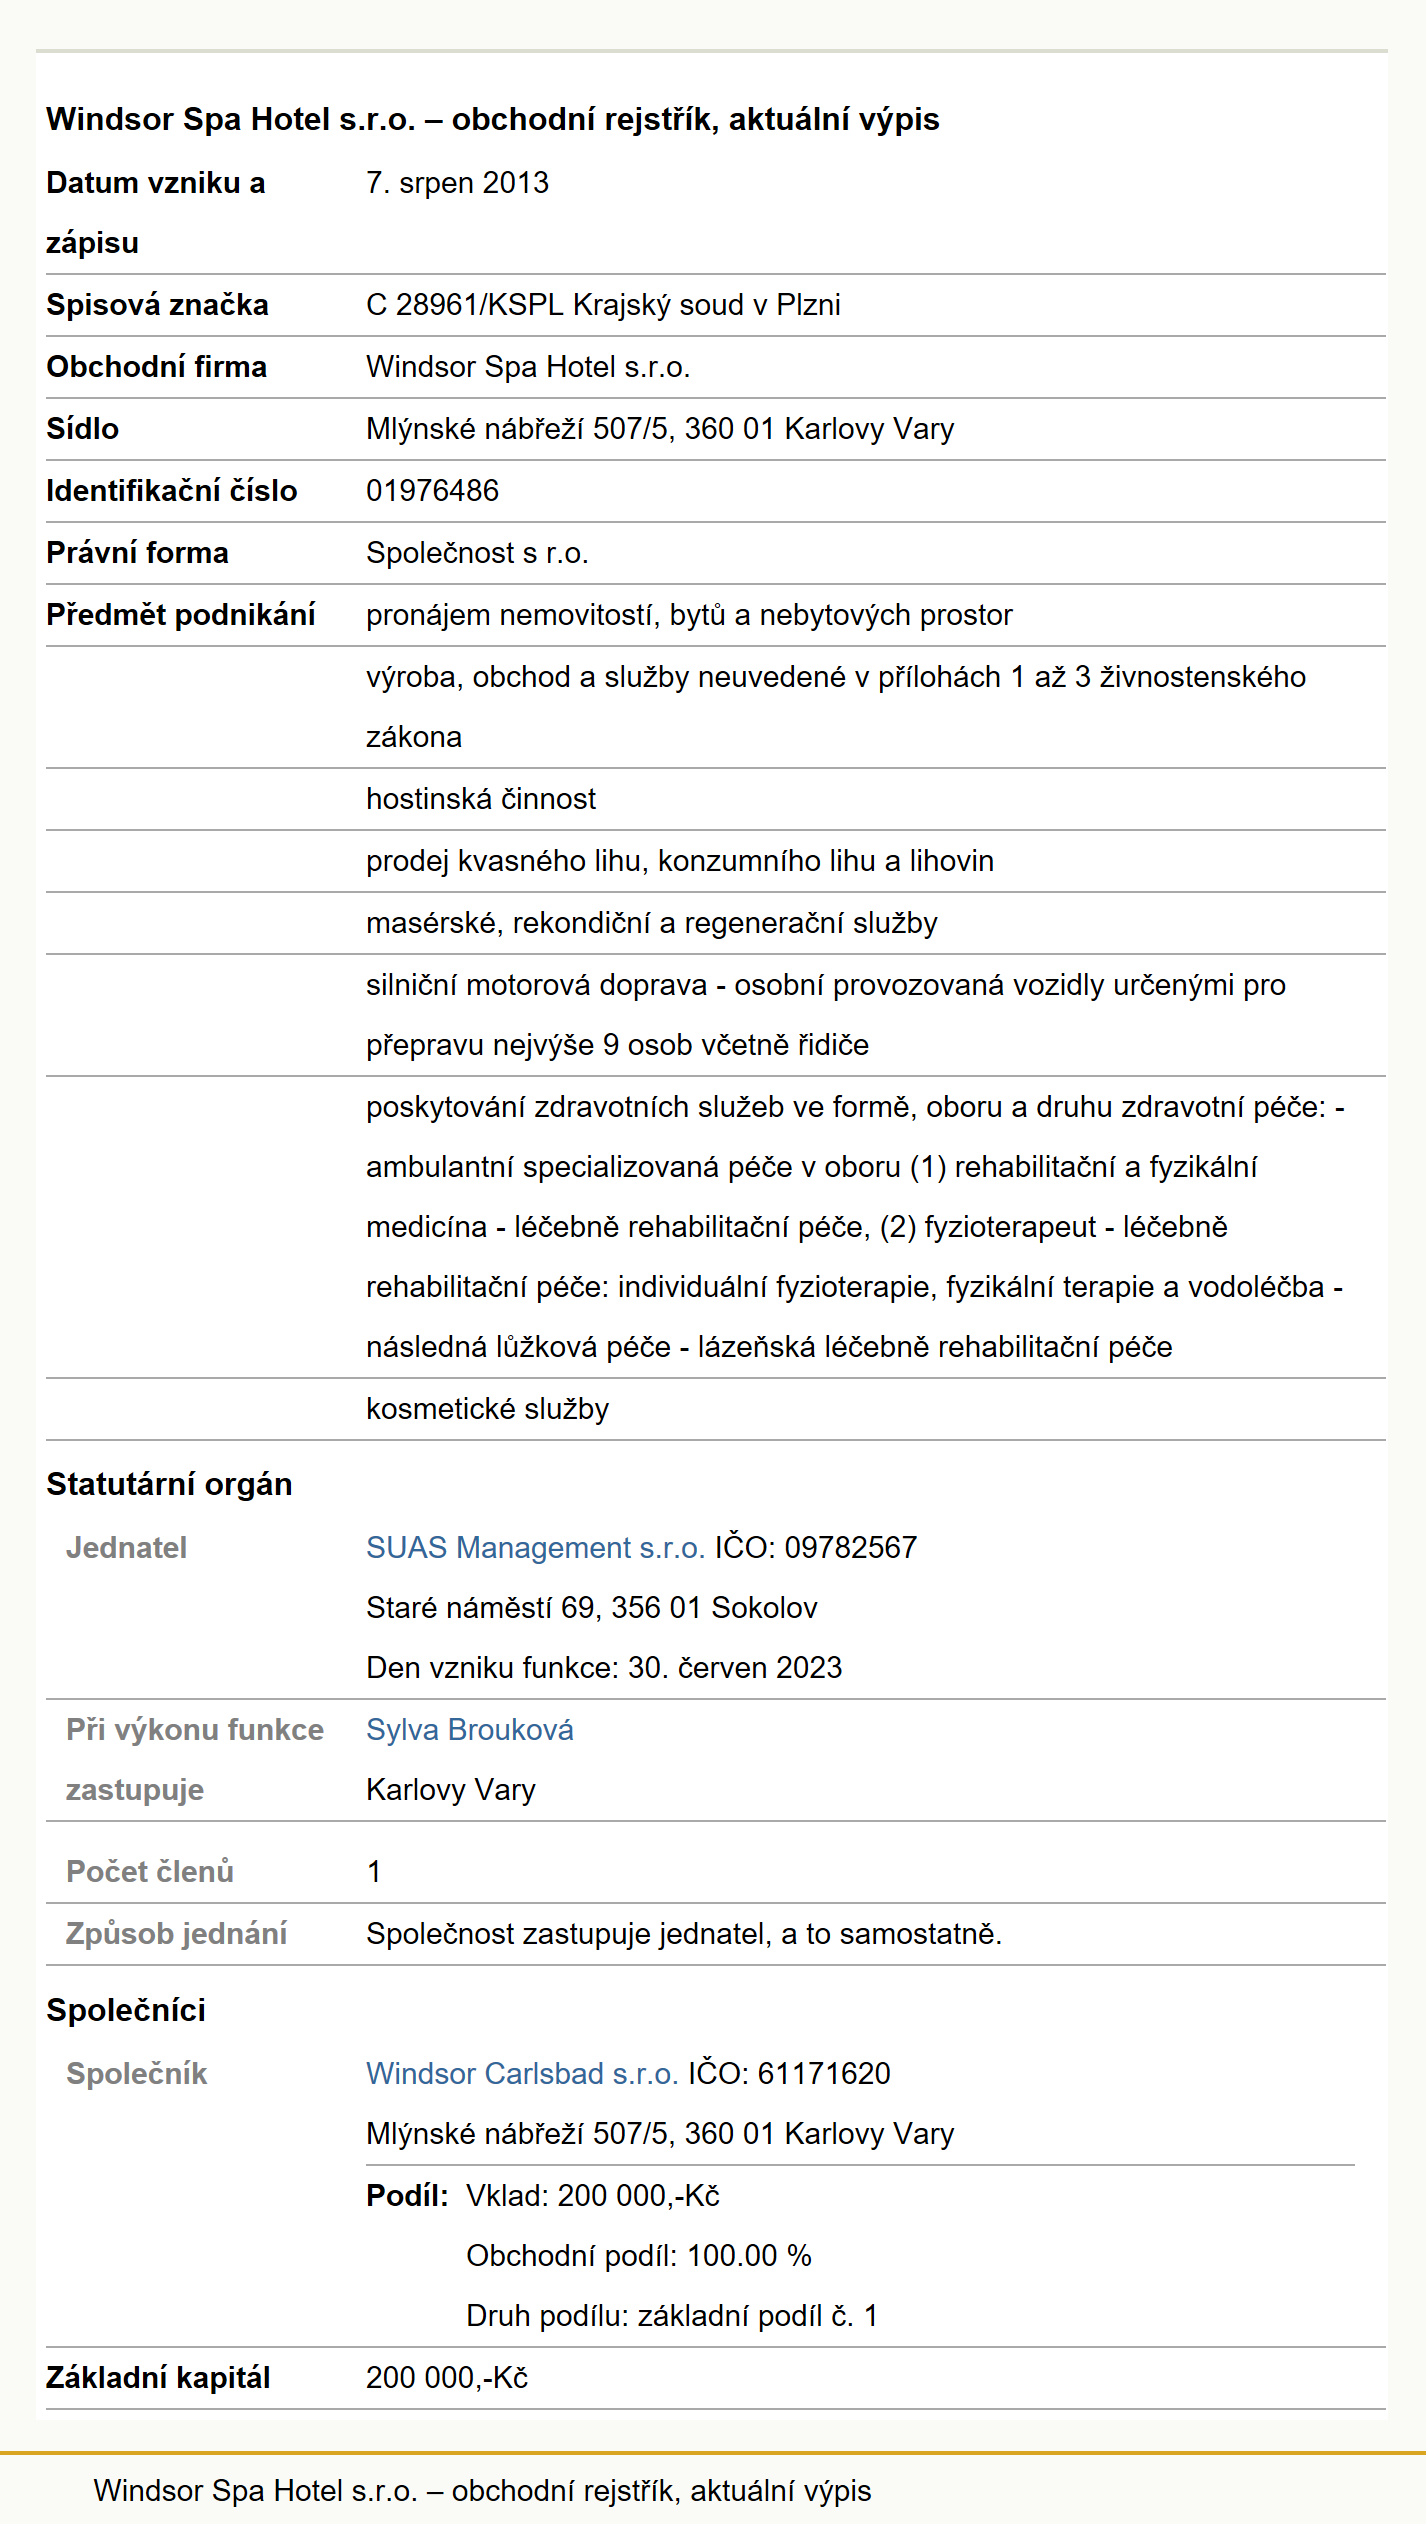
Task: Click the Obchodní podíl 100.00 % text
Action: pyautogui.click(x=639, y=2255)
